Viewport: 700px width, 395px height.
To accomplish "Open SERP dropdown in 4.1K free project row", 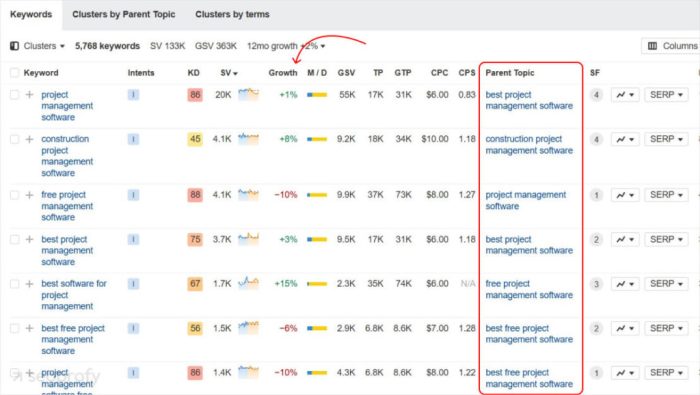I will point(666,195).
